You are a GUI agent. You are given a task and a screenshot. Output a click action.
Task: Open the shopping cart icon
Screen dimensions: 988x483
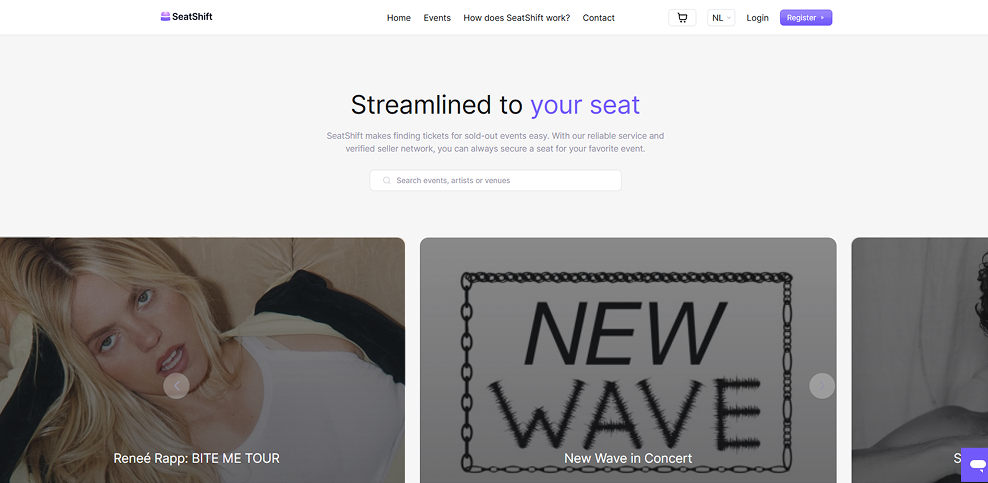tap(682, 18)
